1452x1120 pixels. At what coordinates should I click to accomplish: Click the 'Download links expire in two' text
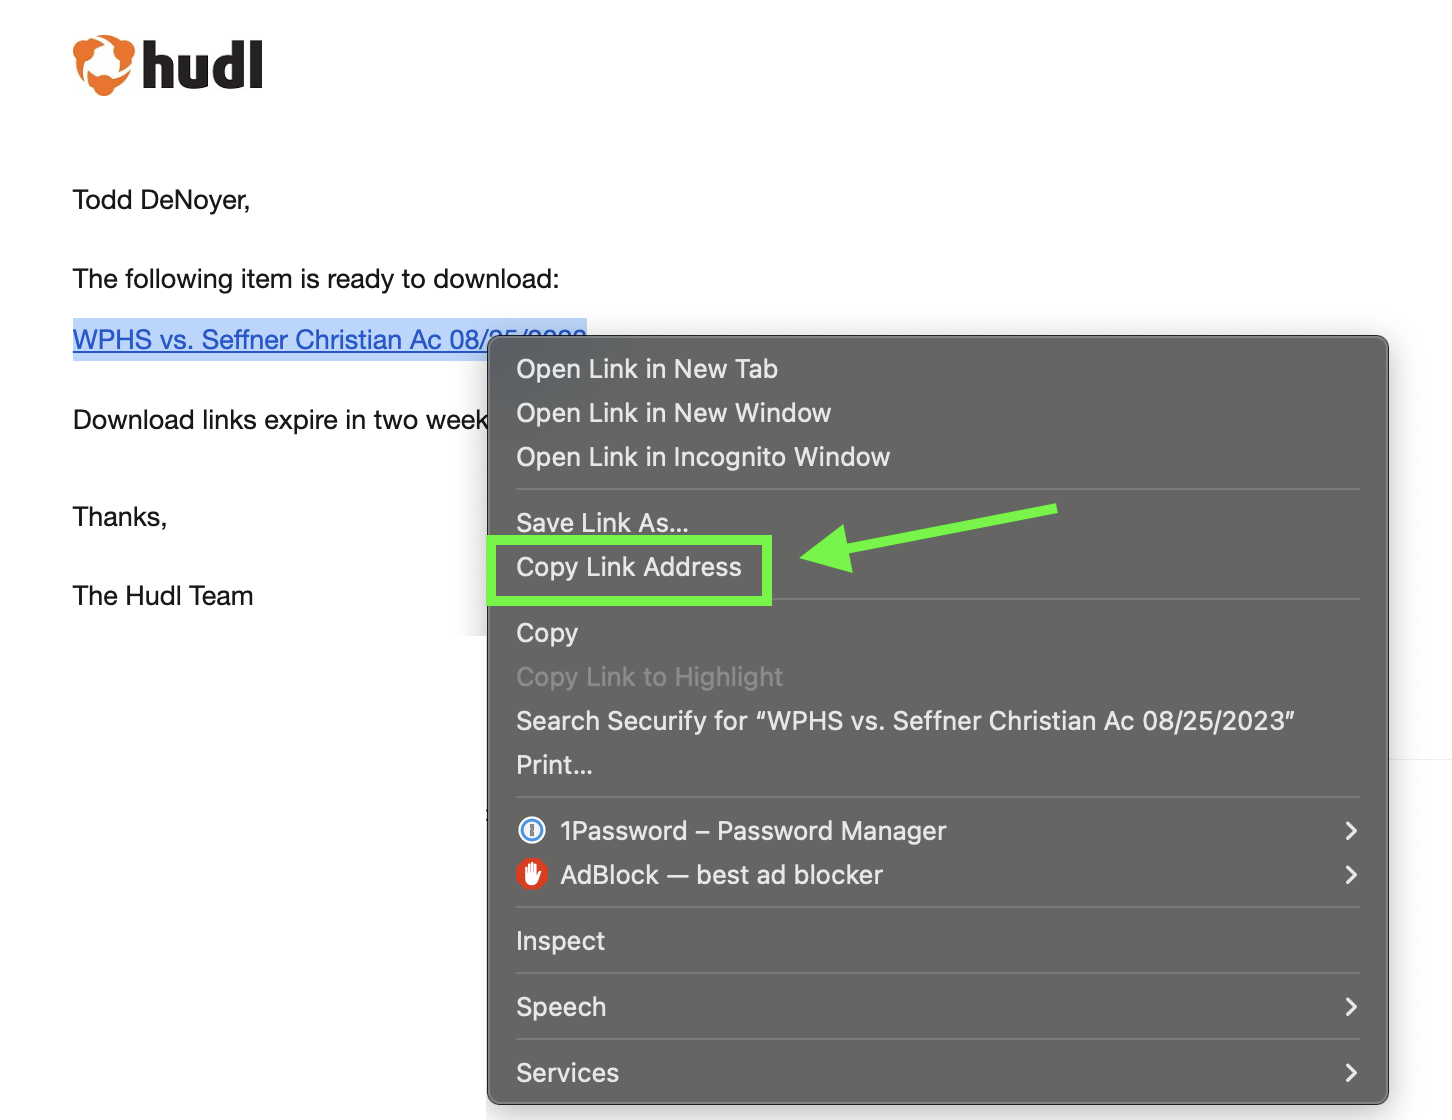pyautogui.click(x=243, y=420)
